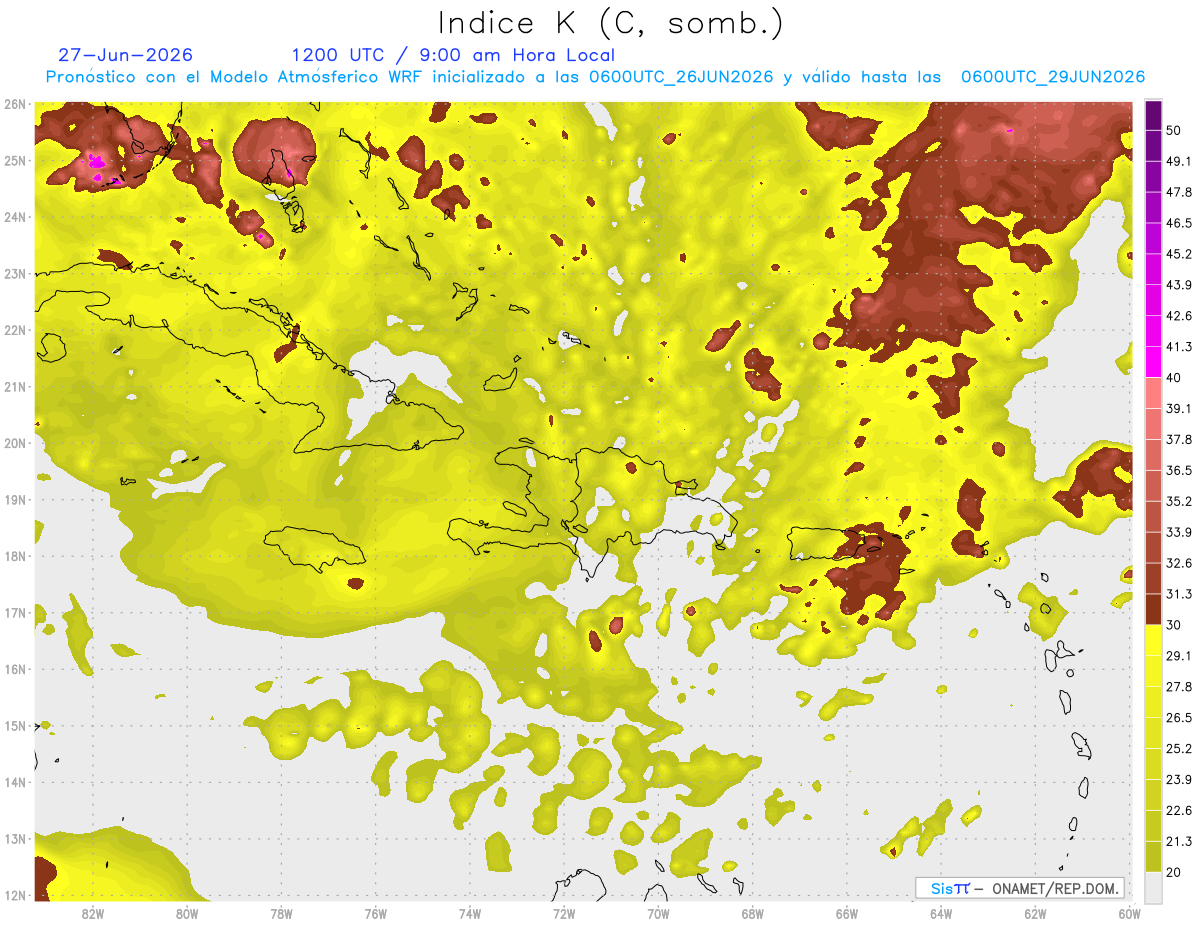Click the "41.3" color scale label
Image resolution: width=1200 pixels, height=927 pixels.
click(x=1178, y=347)
